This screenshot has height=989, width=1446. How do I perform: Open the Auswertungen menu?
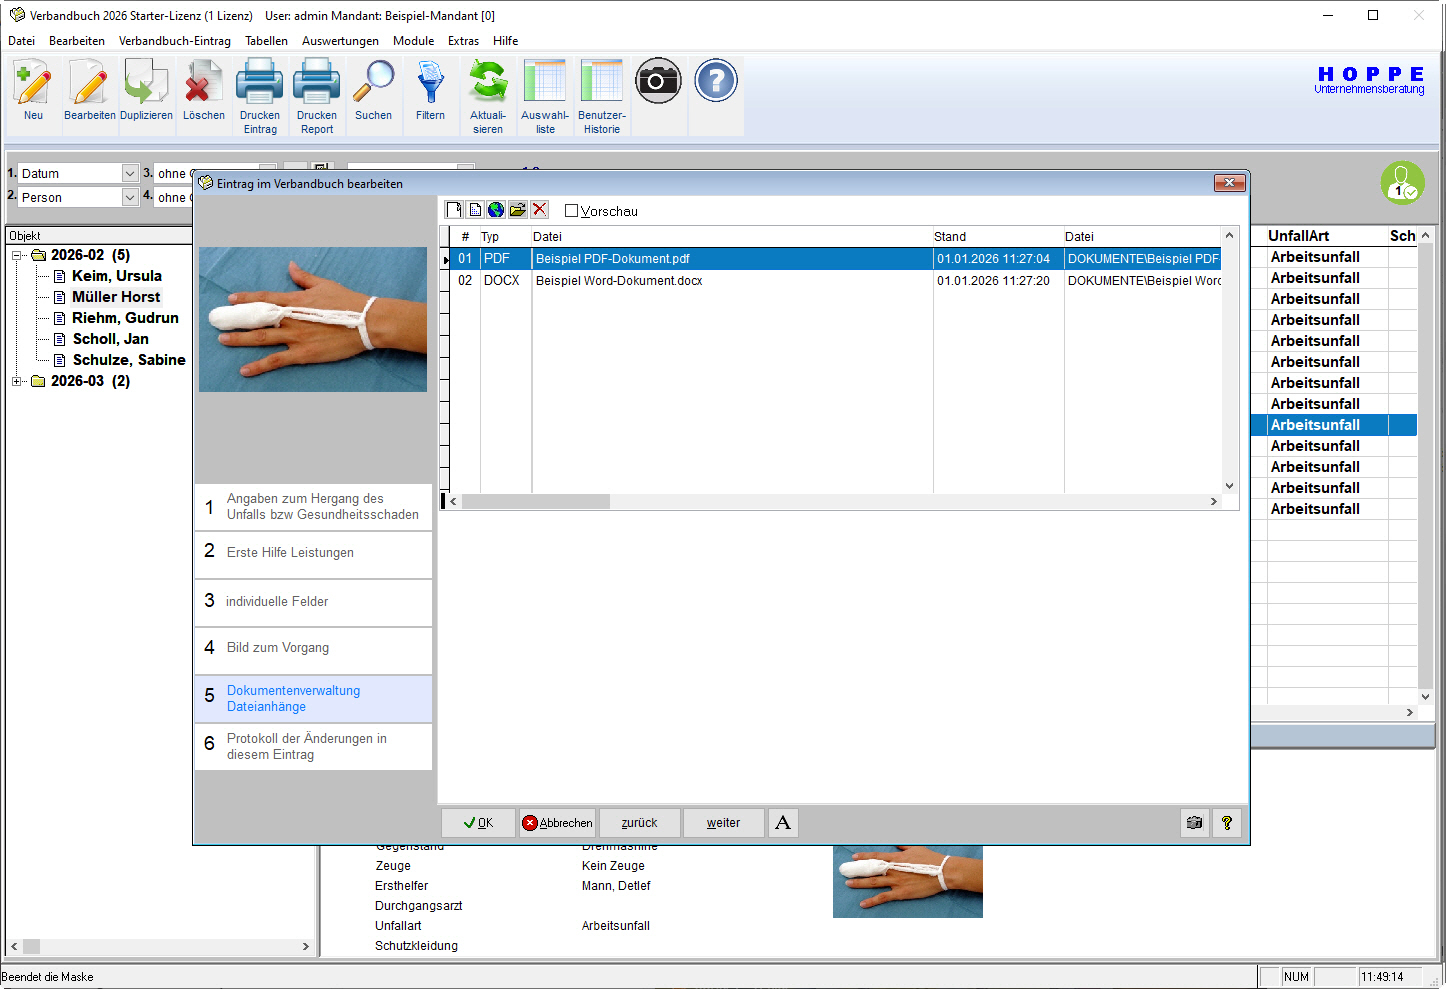tap(340, 41)
